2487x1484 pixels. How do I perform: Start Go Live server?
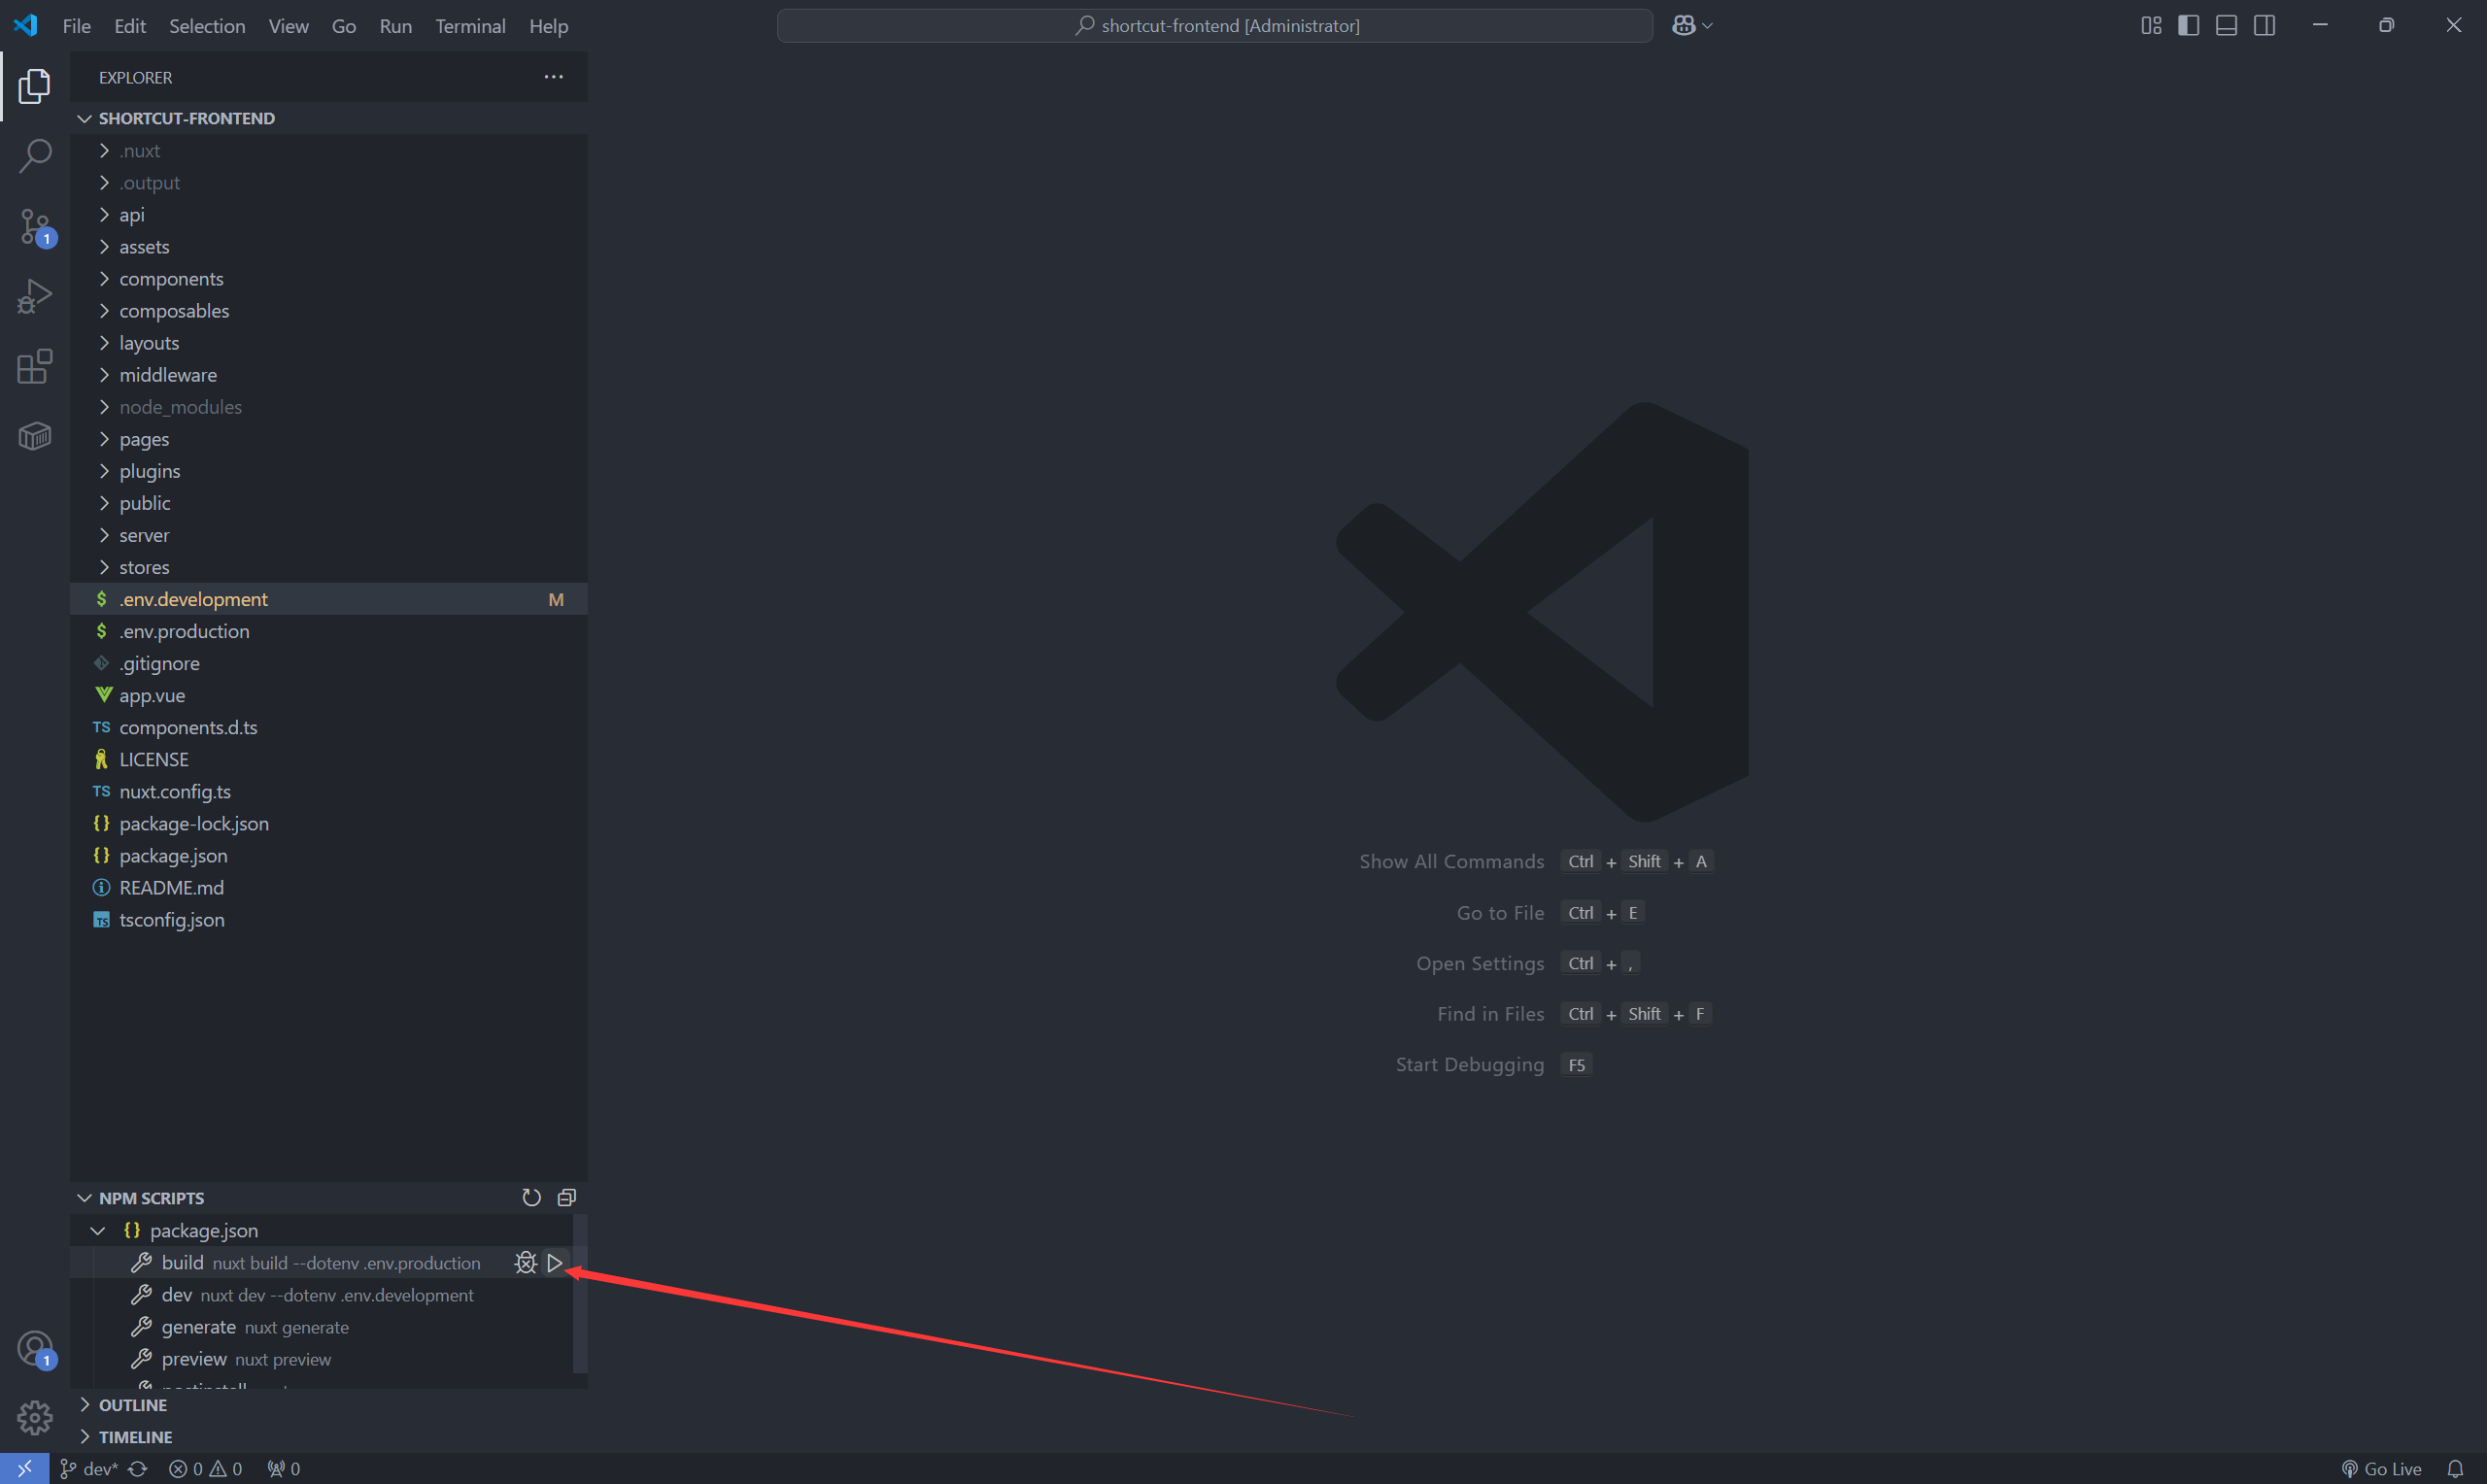(2381, 1468)
